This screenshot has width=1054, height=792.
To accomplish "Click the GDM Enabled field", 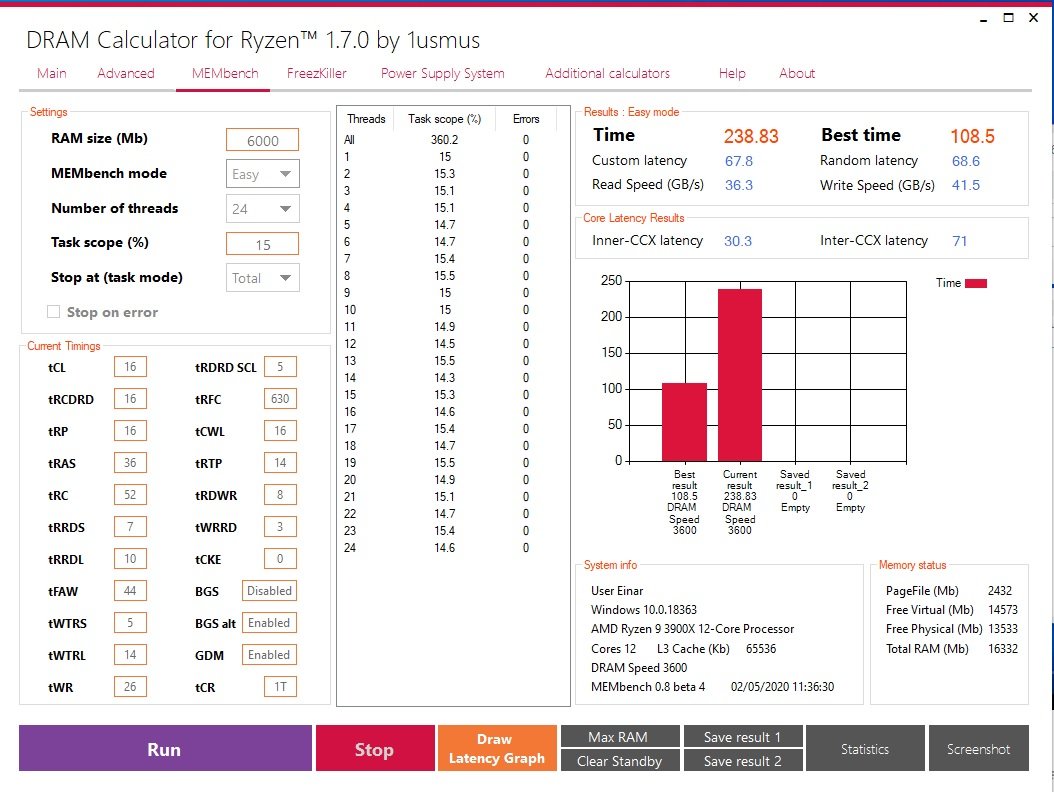I will coord(270,654).
